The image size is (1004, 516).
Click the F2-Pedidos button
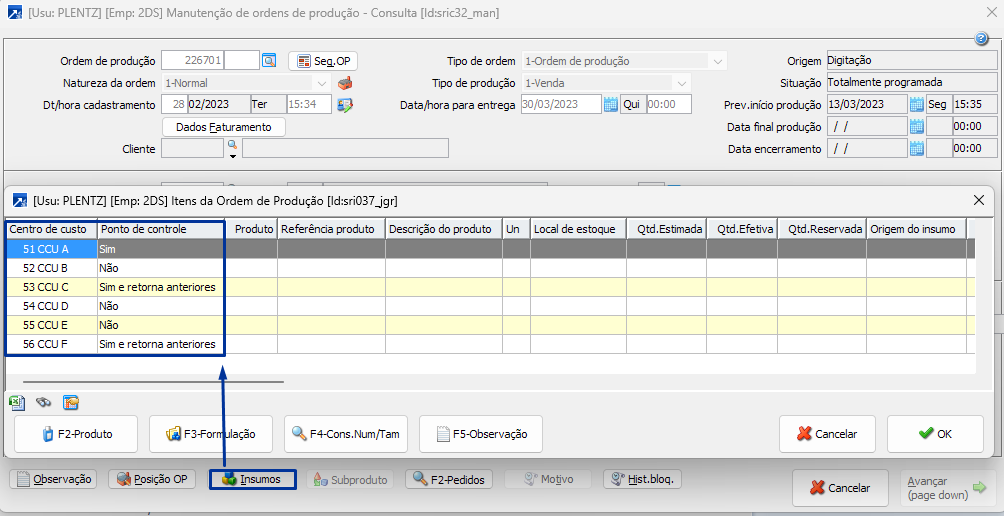448,479
